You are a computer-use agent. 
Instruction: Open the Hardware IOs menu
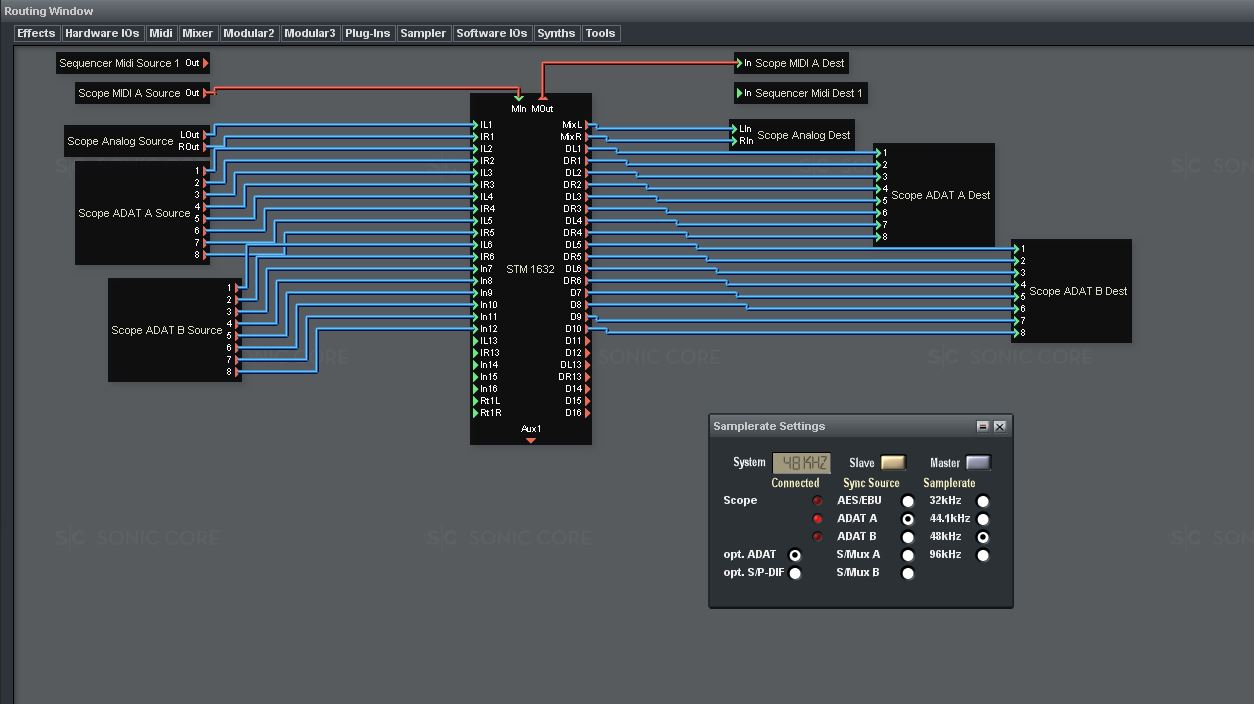(102, 33)
